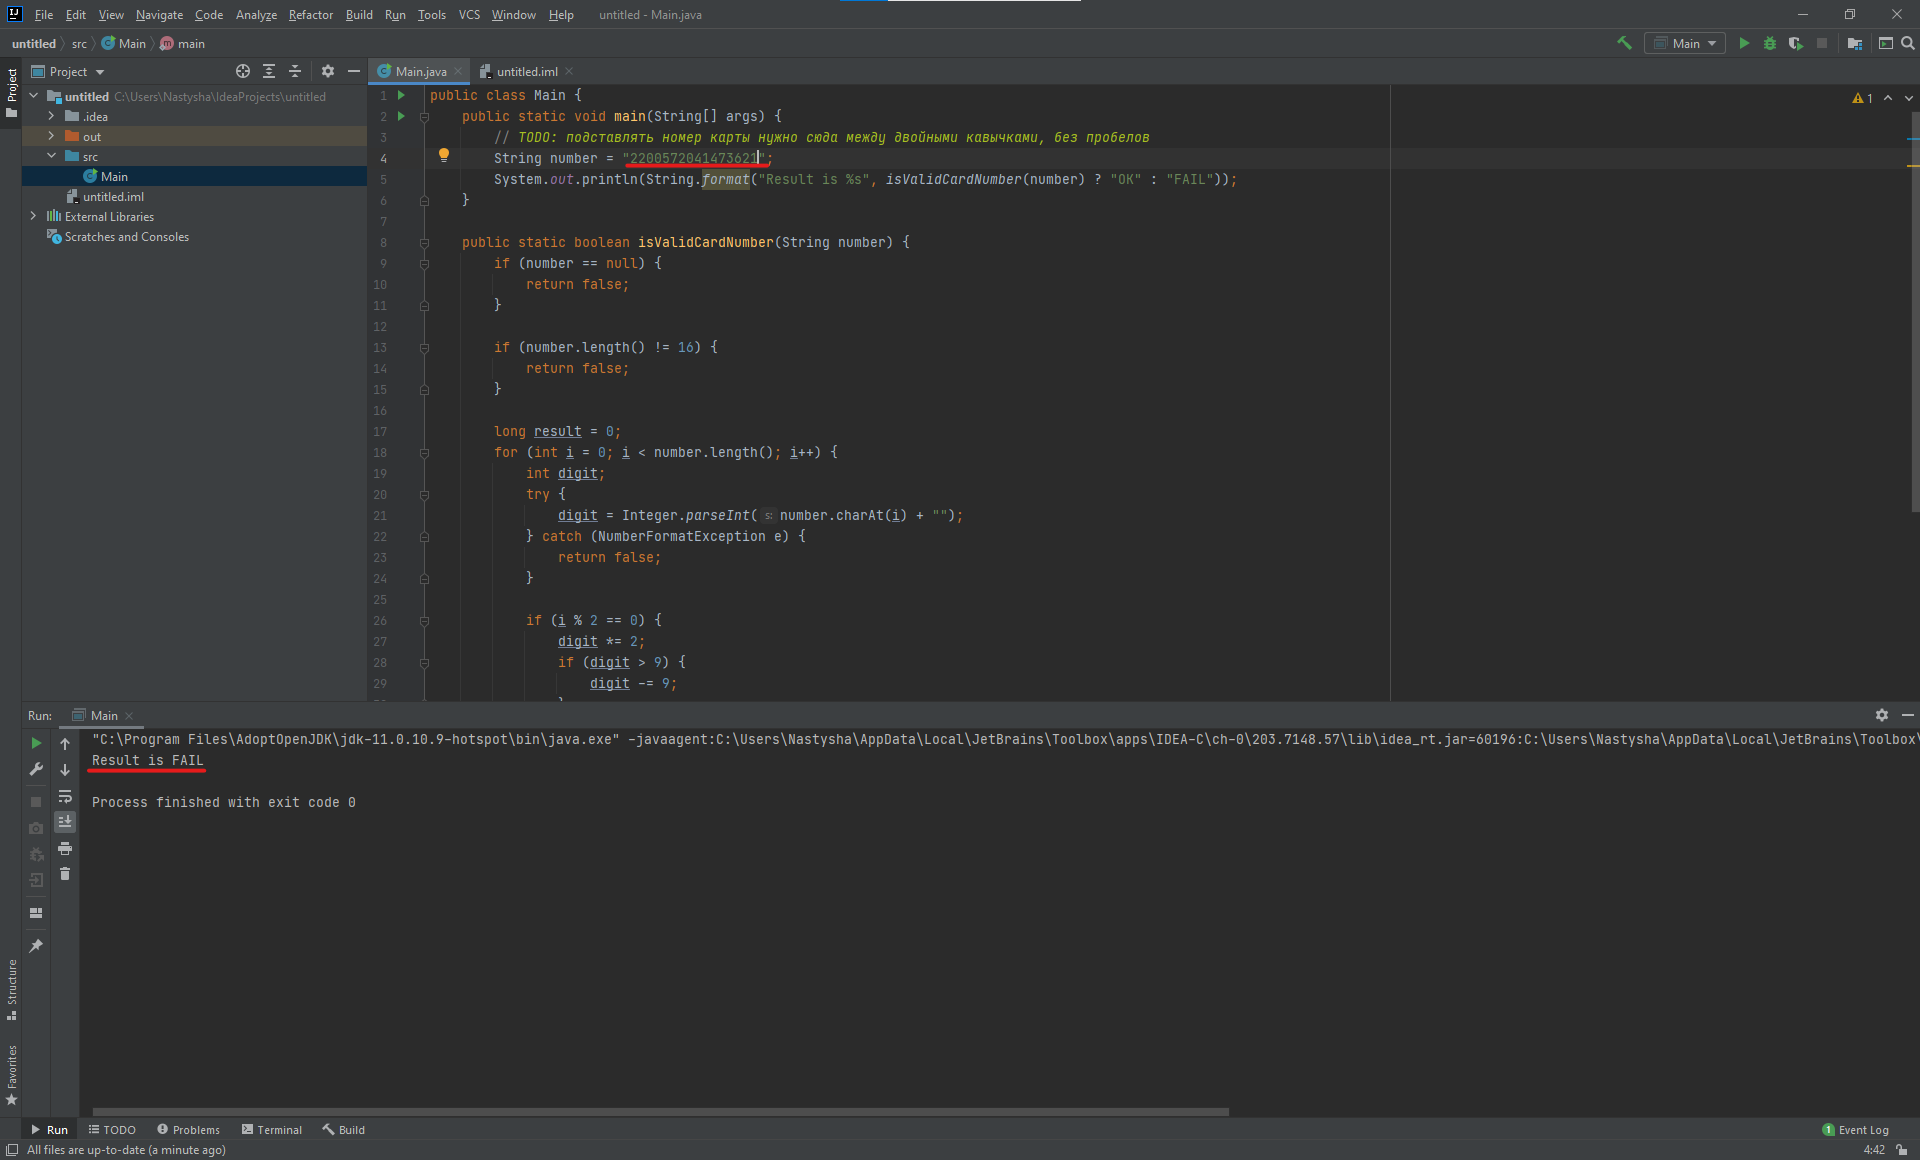Open the Main run configuration dropdown
1920x1160 pixels.
pos(1685,43)
